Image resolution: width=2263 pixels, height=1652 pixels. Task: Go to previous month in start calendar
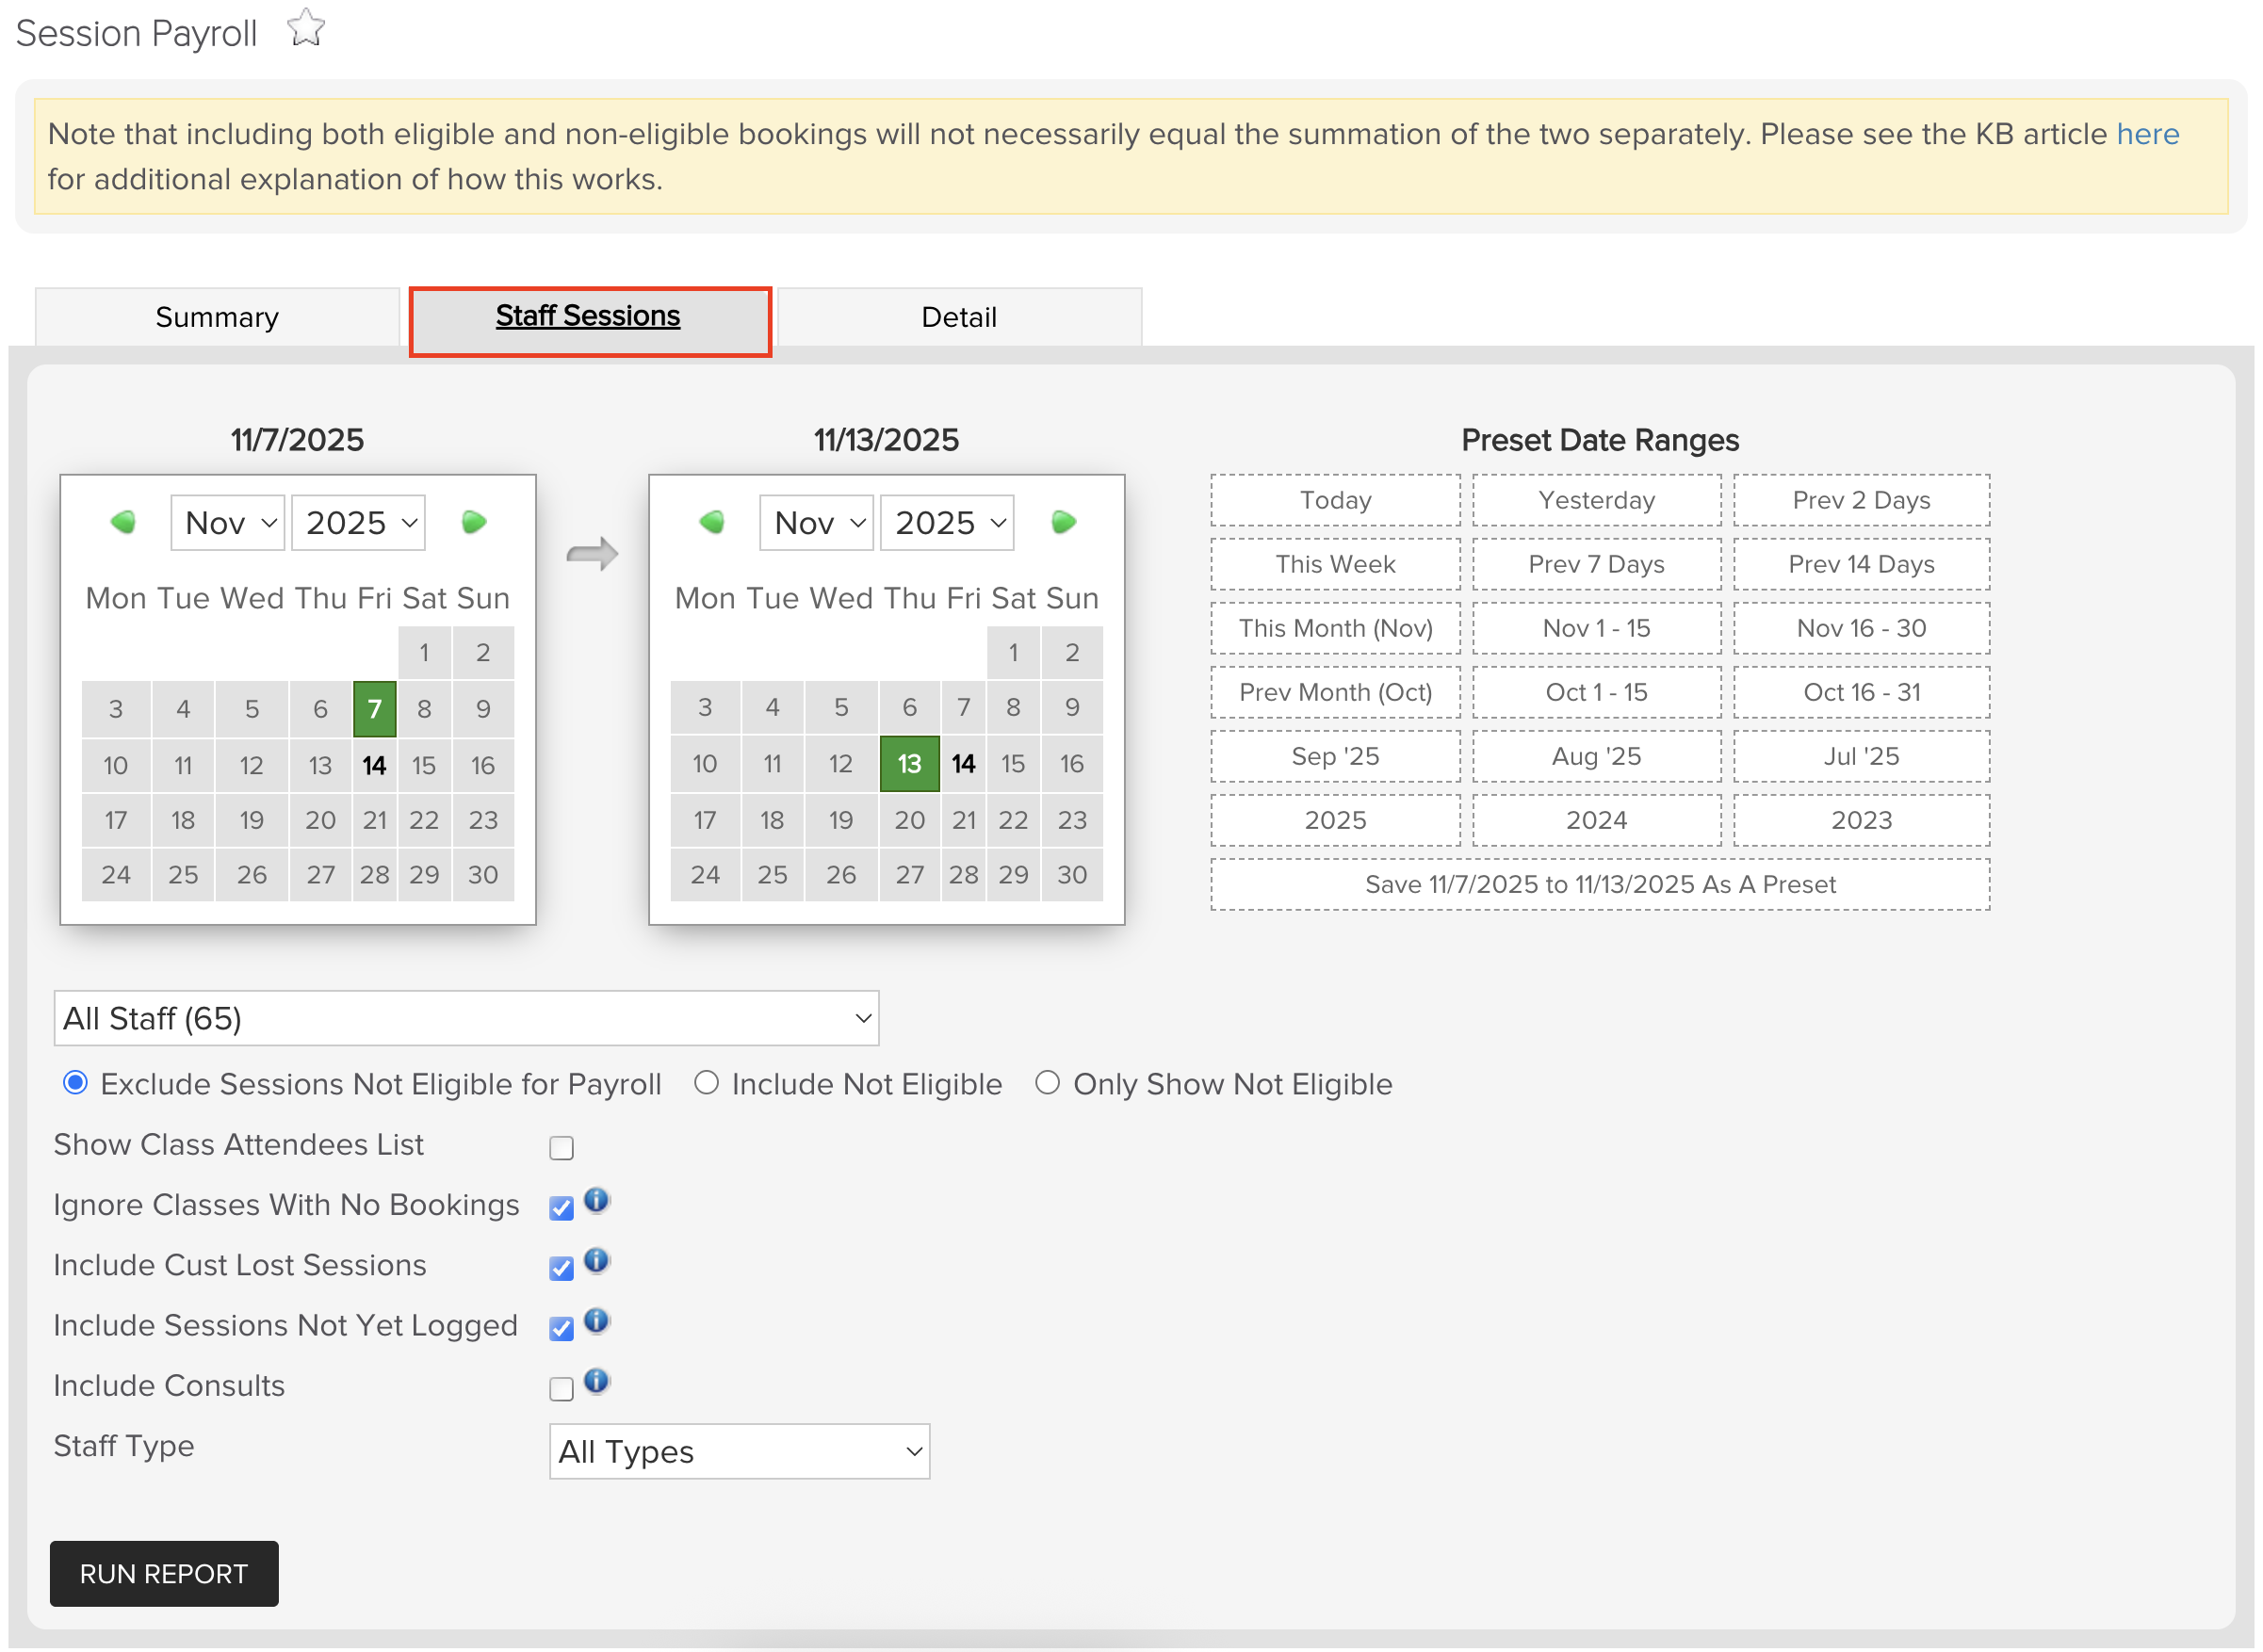coord(123,522)
